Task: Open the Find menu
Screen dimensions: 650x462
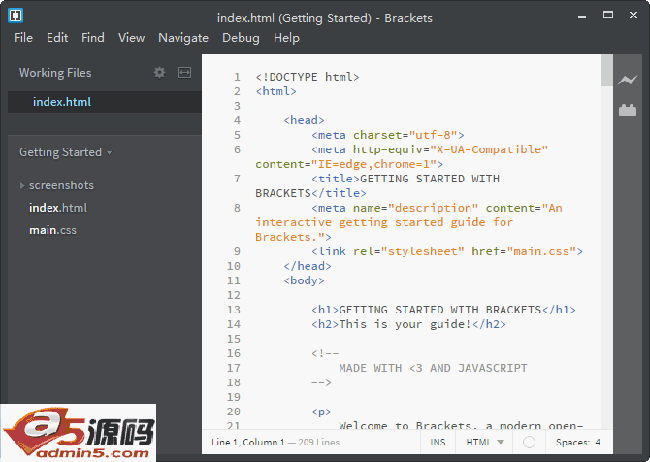Action: 93,38
